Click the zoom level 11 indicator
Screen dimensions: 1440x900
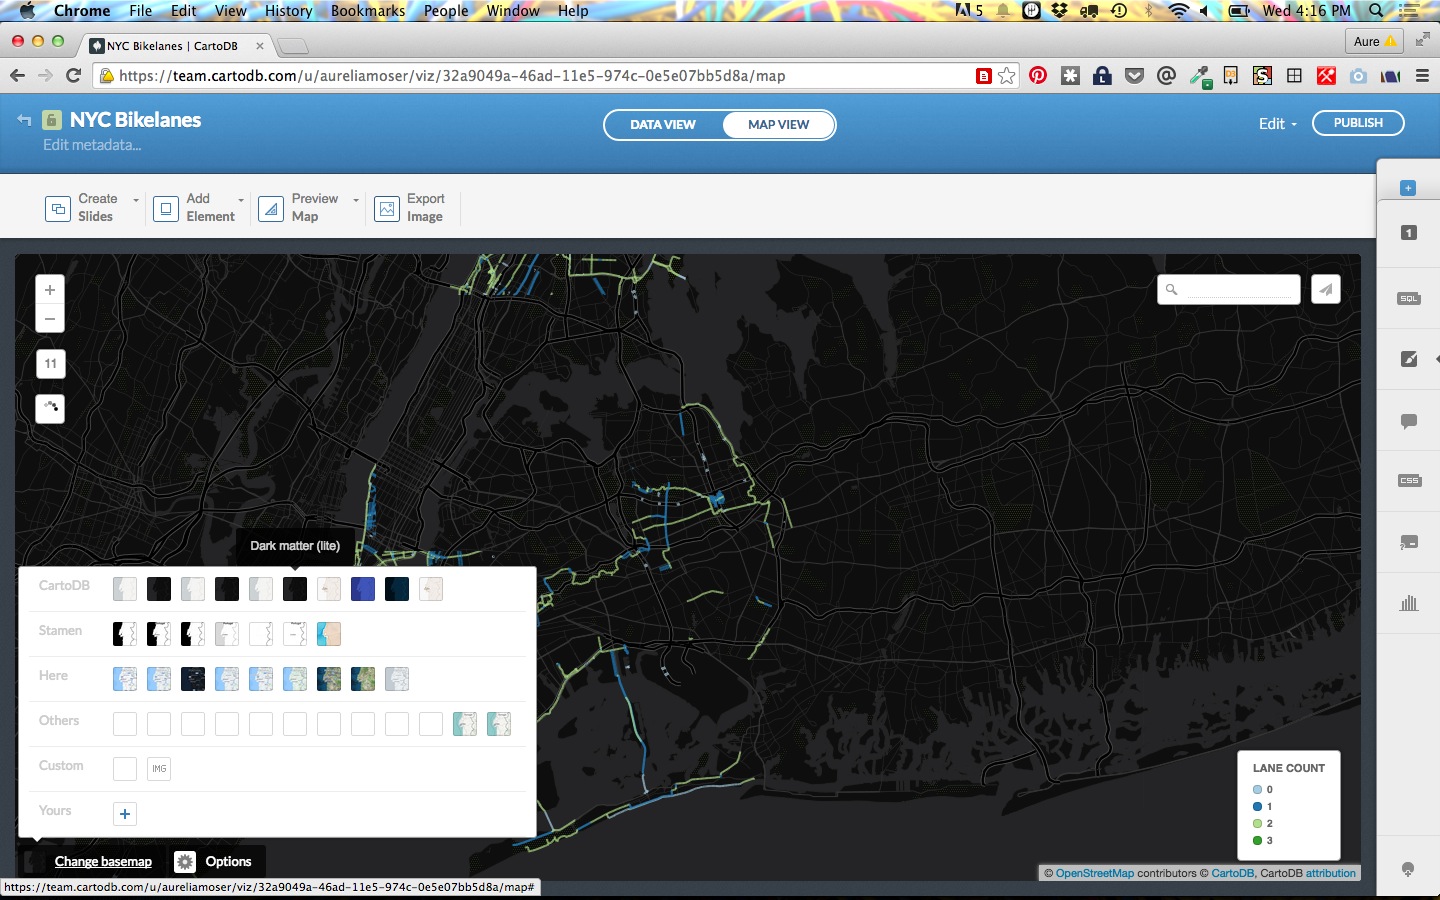tap(50, 364)
